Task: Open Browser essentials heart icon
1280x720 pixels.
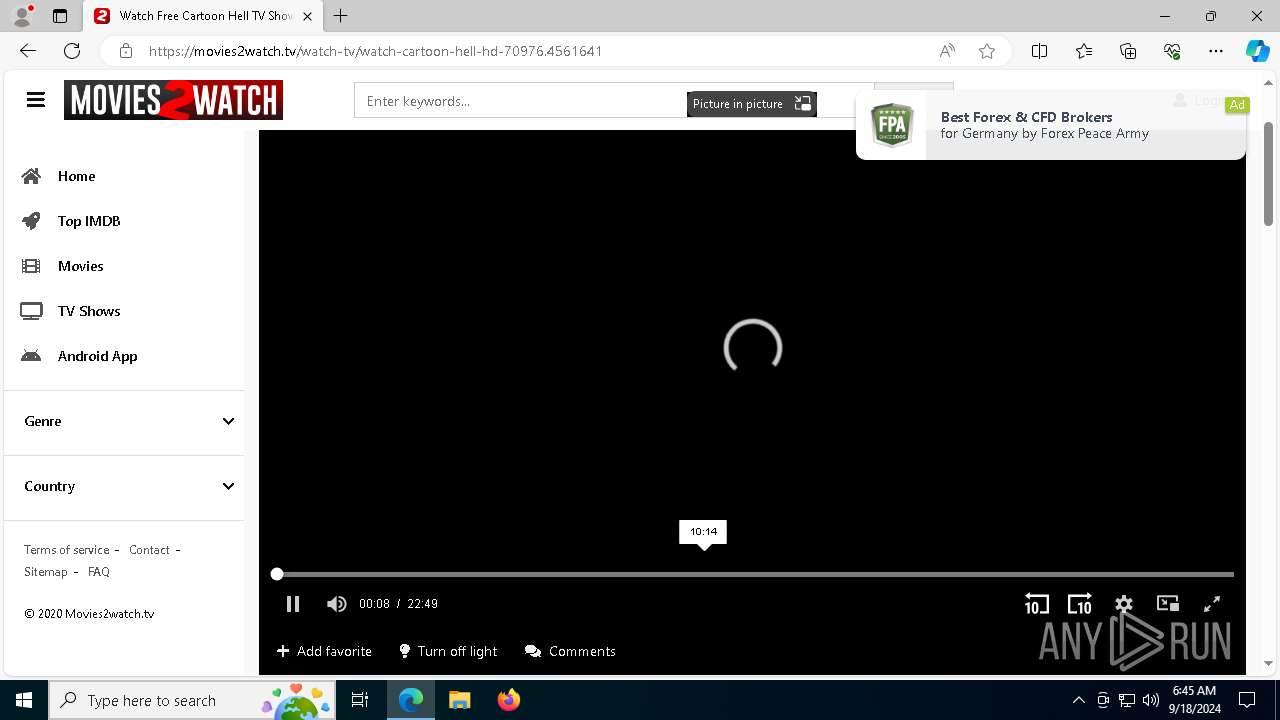Action: click(x=1172, y=51)
